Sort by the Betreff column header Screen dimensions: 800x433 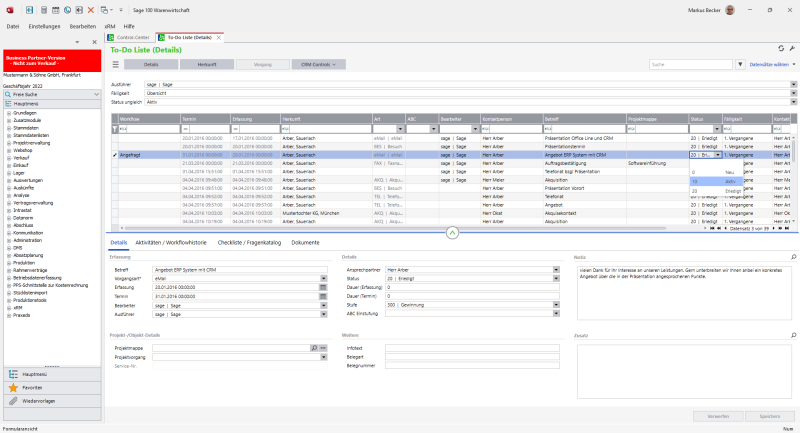pos(584,119)
